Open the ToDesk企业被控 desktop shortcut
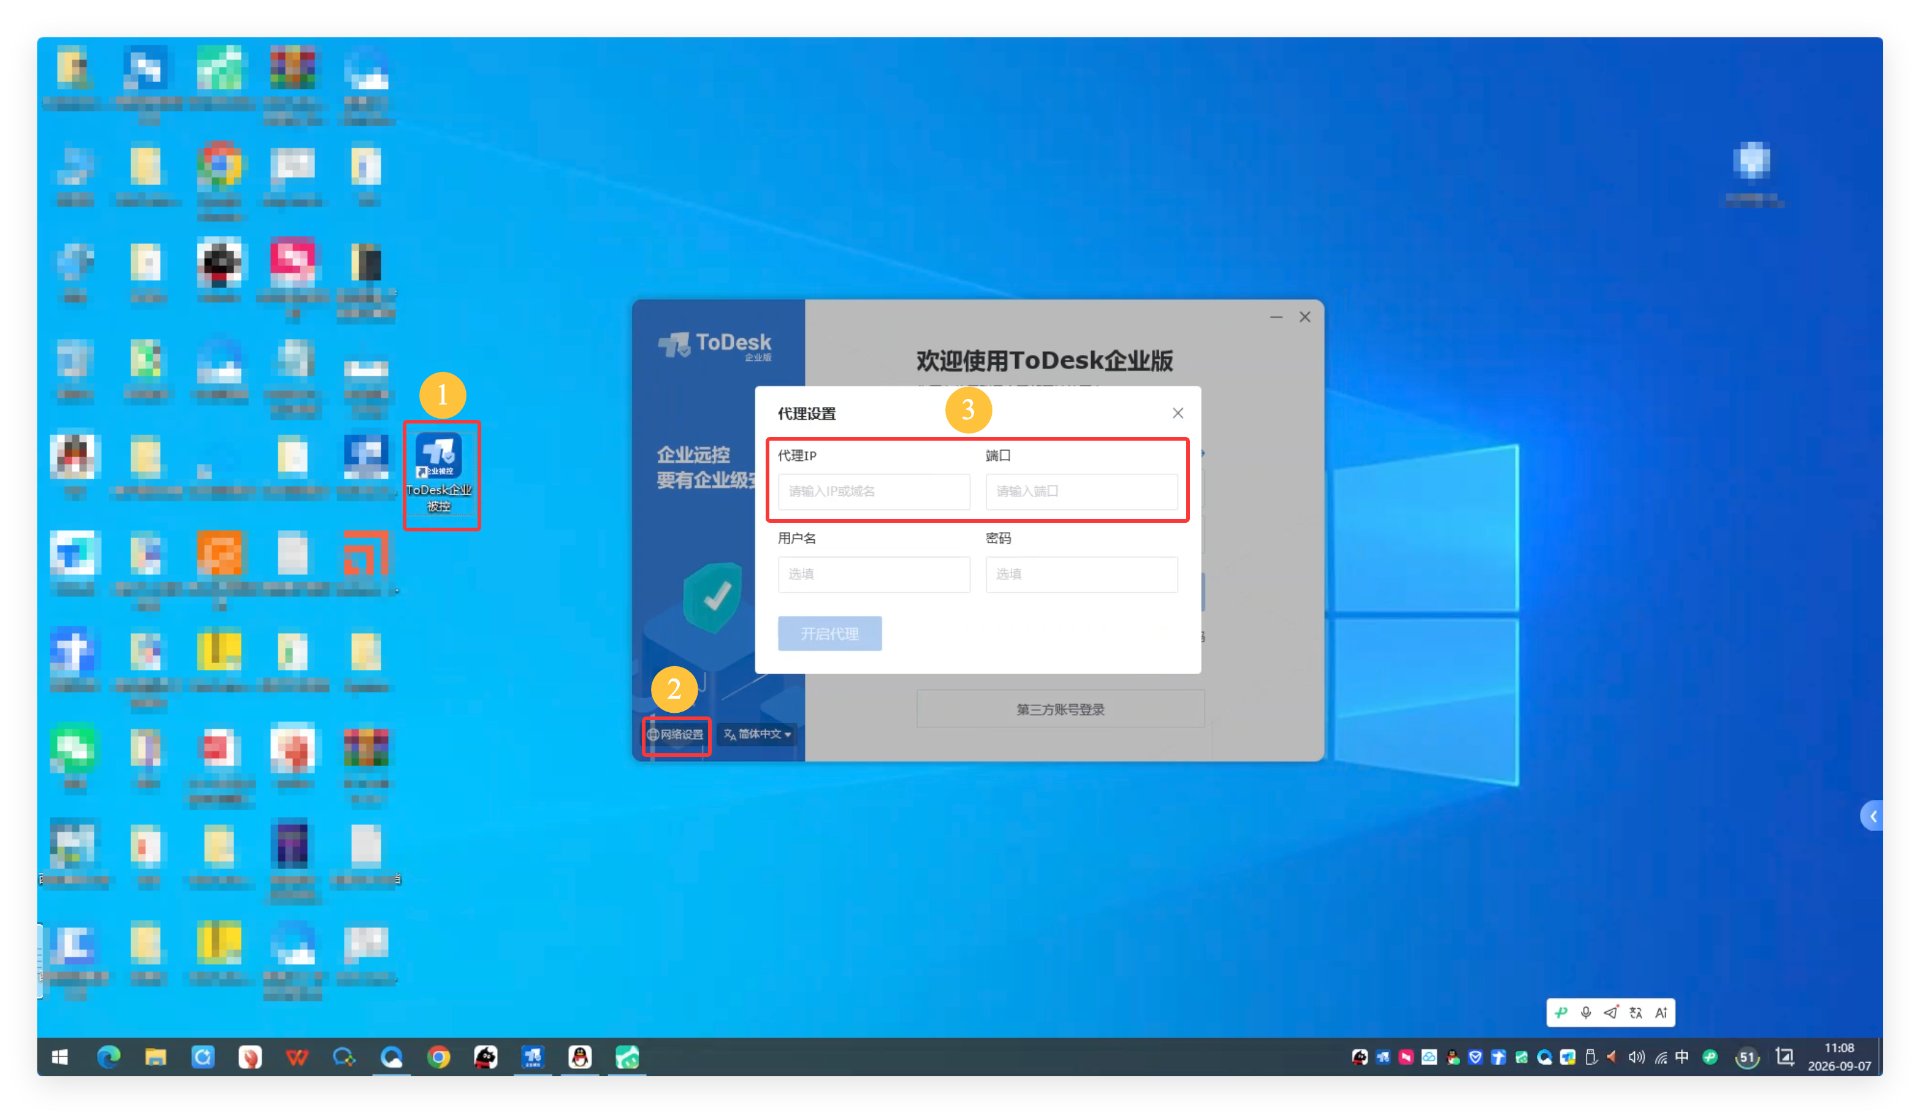Screen dimensions: 1920x1113 coord(440,473)
